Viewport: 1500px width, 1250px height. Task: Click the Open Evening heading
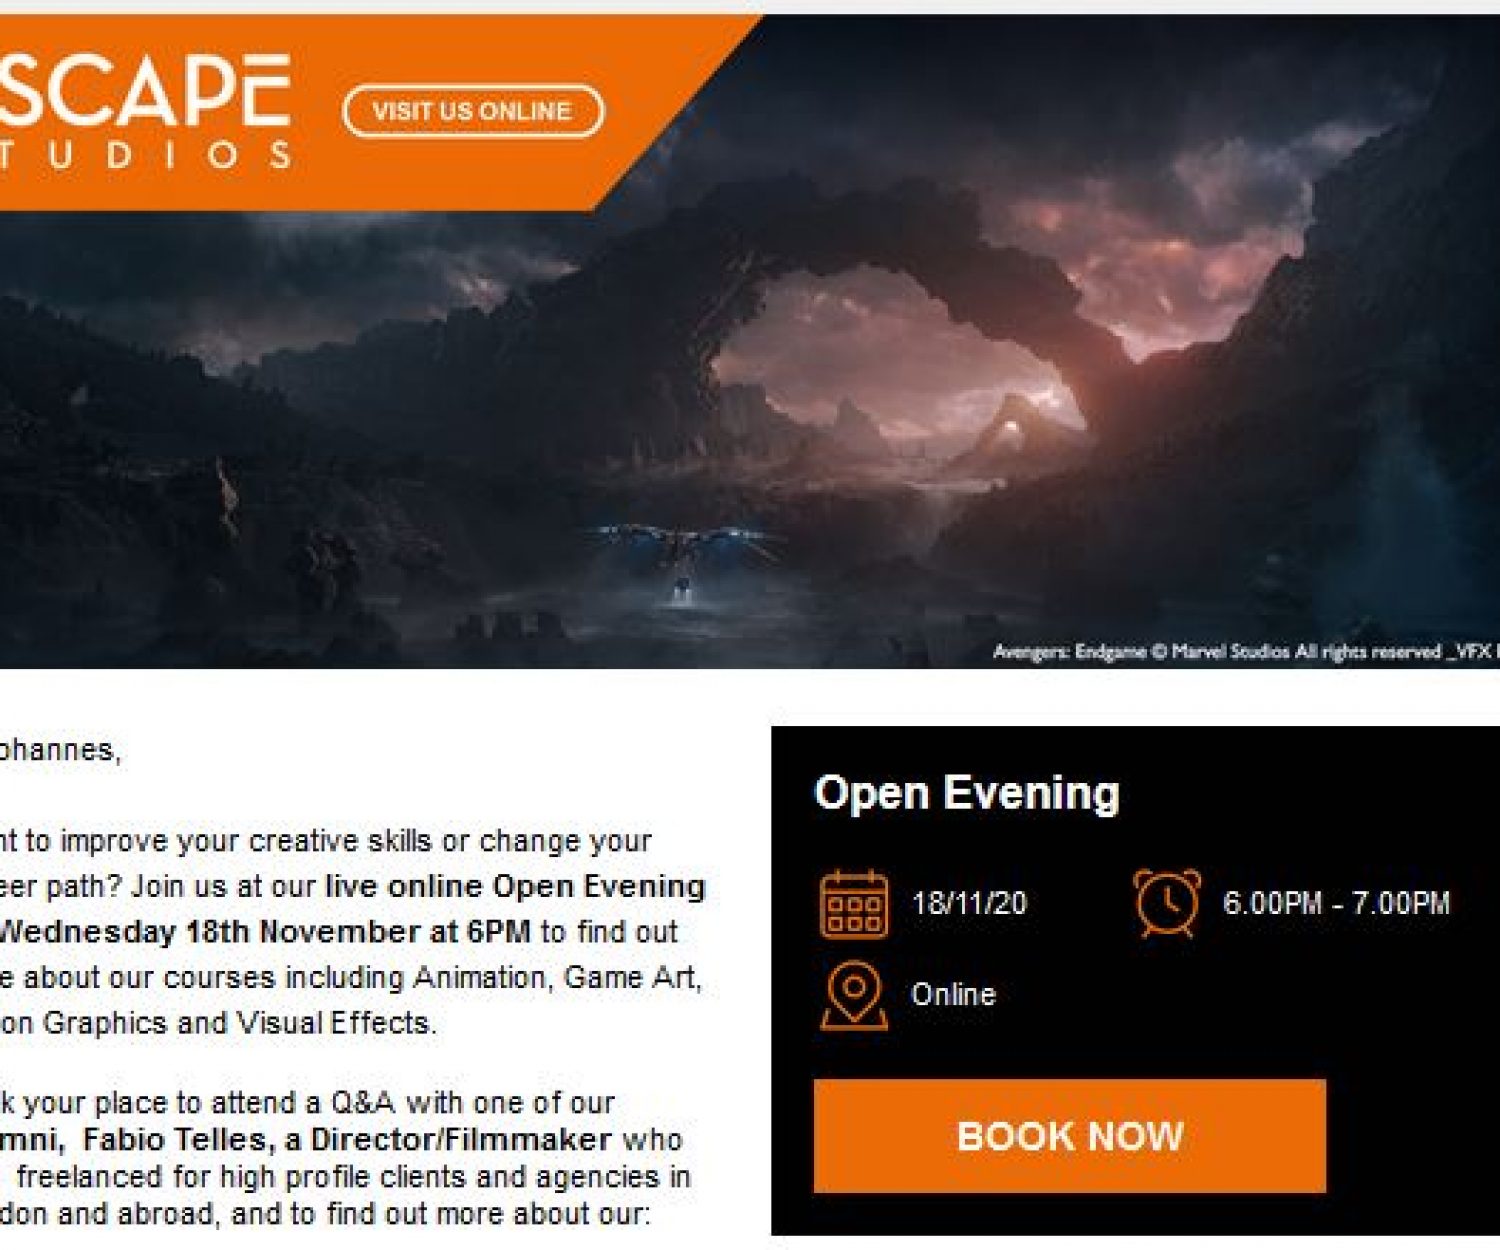click(967, 793)
